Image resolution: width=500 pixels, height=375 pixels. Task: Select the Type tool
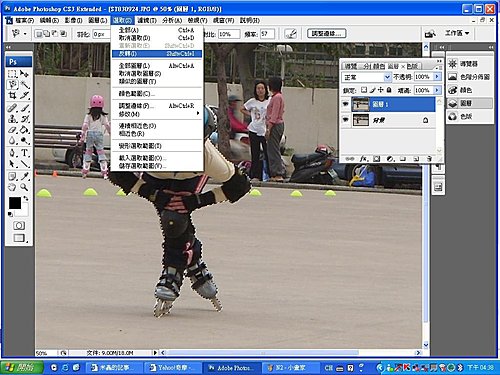[x=24, y=153]
